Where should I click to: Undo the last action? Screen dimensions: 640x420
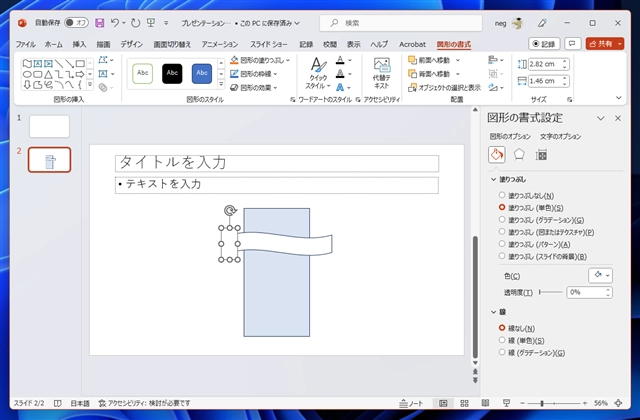click(115, 23)
